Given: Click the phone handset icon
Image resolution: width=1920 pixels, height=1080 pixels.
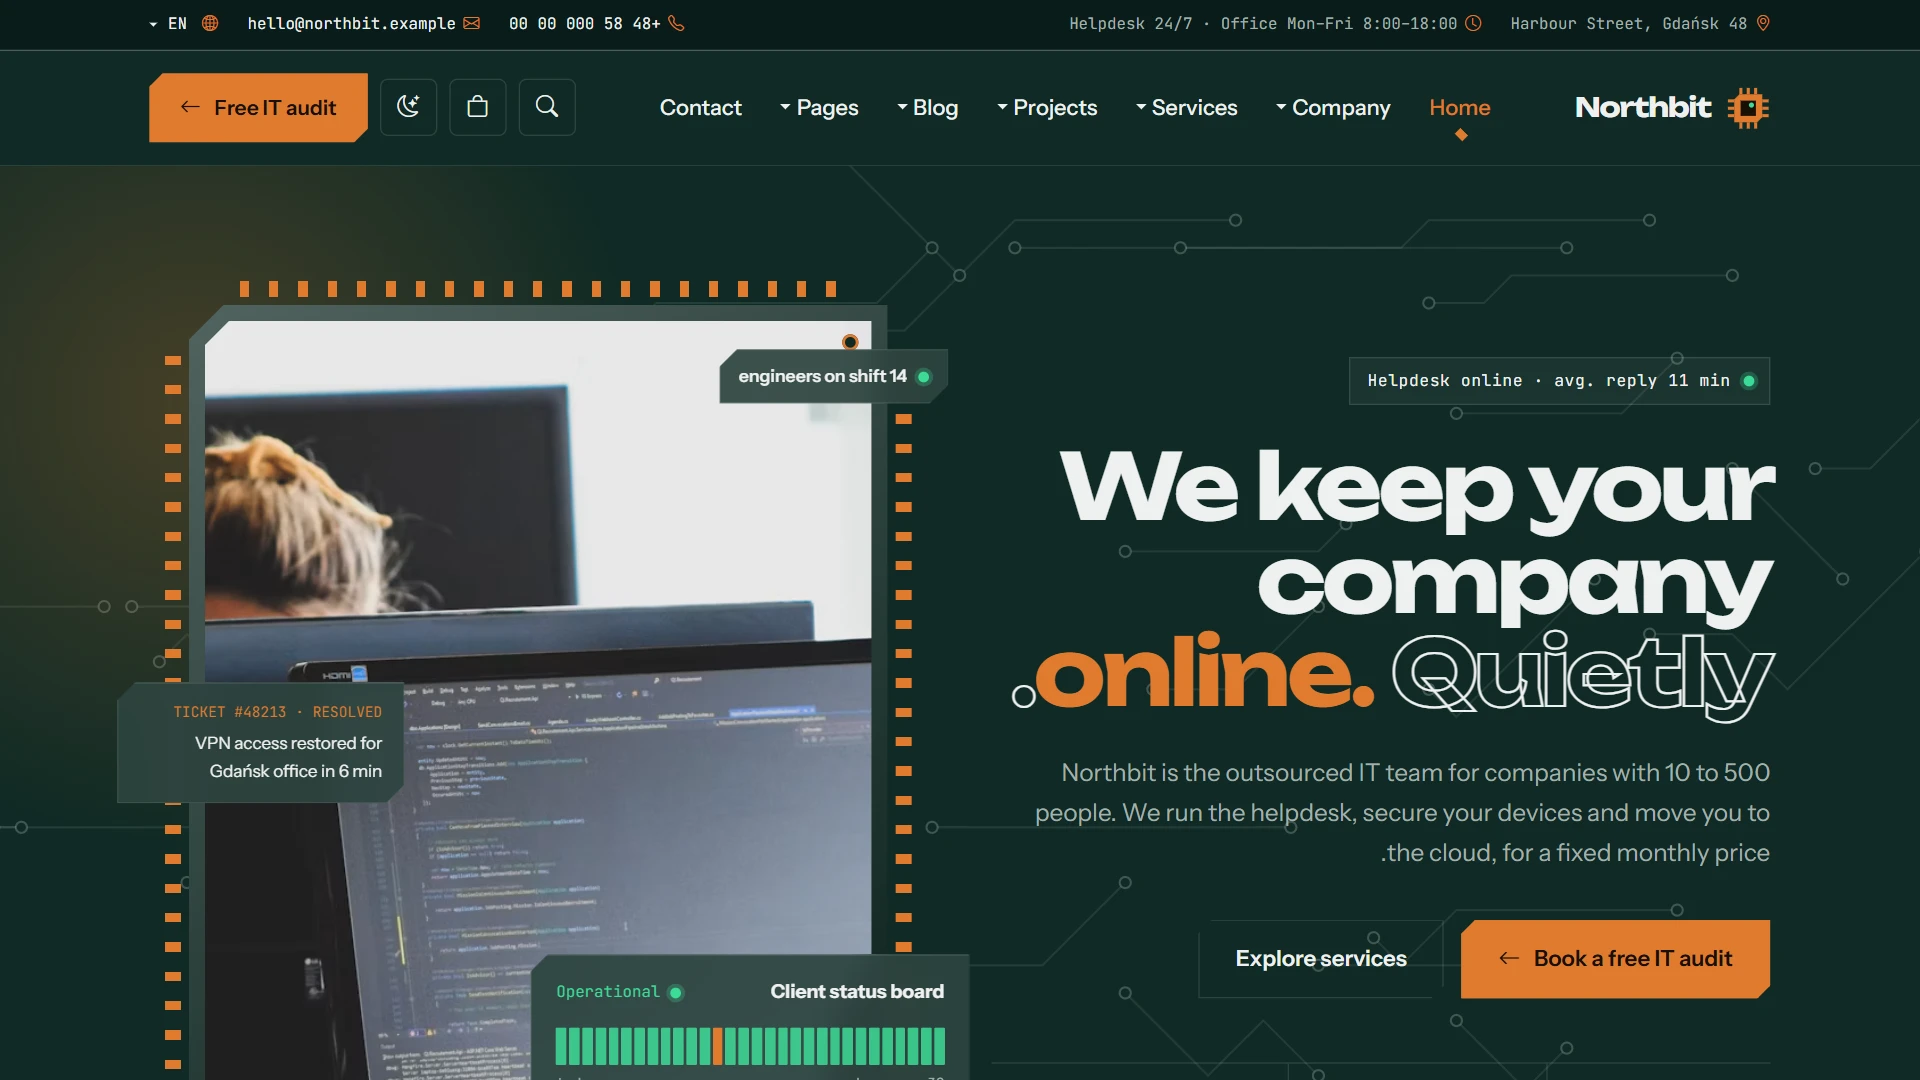Looking at the screenshot, I should tap(676, 23).
